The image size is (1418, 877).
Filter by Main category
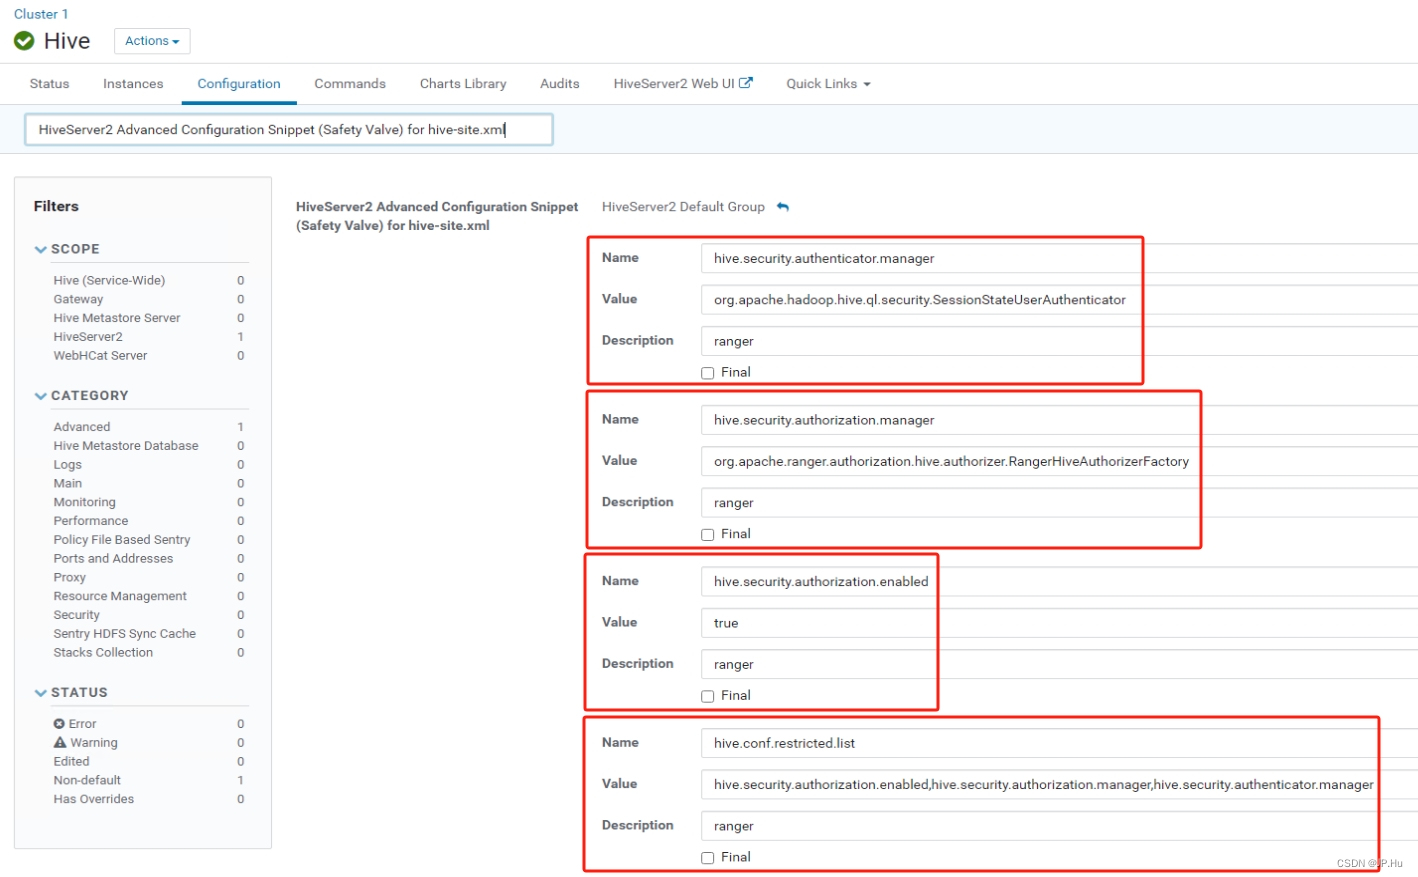tap(68, 484)
